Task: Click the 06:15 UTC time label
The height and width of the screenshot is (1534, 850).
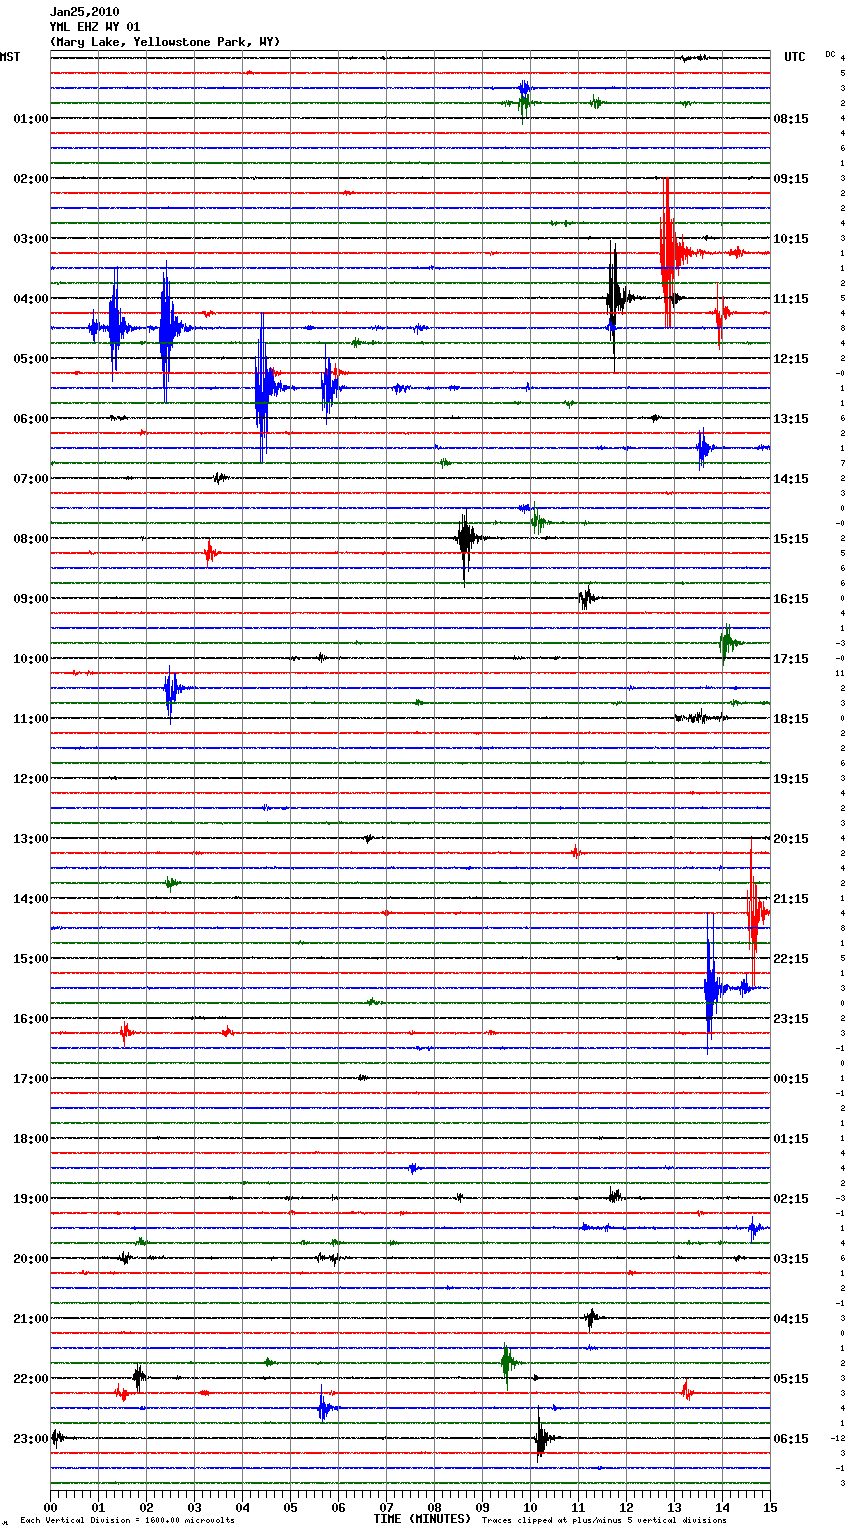Action: (x=791, y=1439)
